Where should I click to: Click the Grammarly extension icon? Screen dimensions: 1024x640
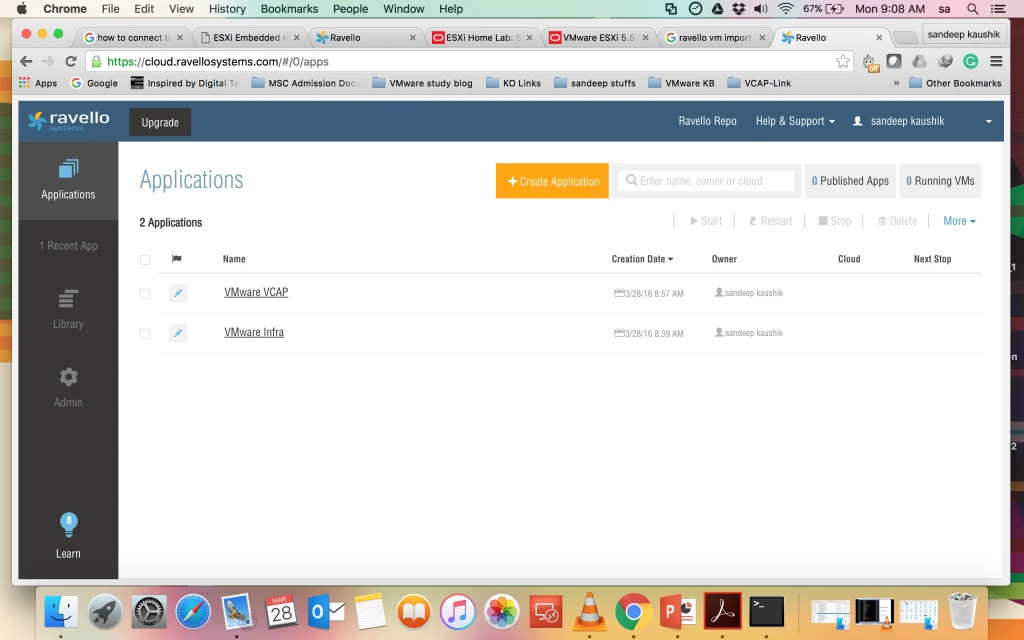970,61
